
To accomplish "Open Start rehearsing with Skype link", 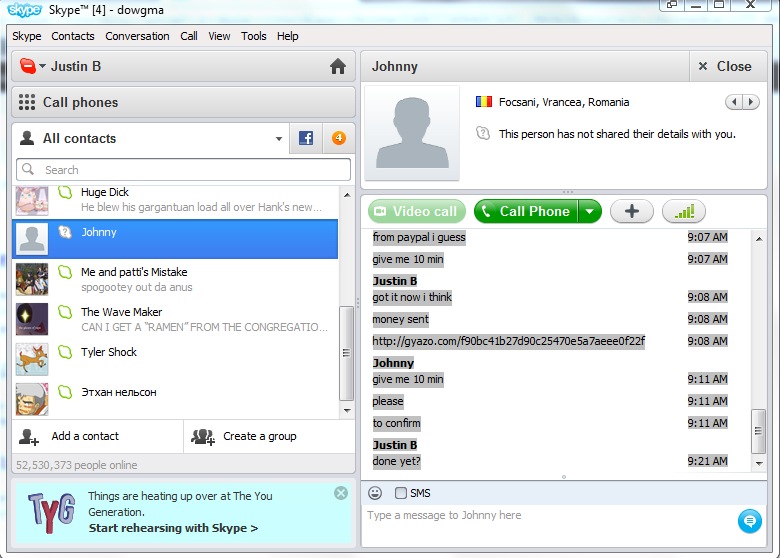I will (173, 528).
